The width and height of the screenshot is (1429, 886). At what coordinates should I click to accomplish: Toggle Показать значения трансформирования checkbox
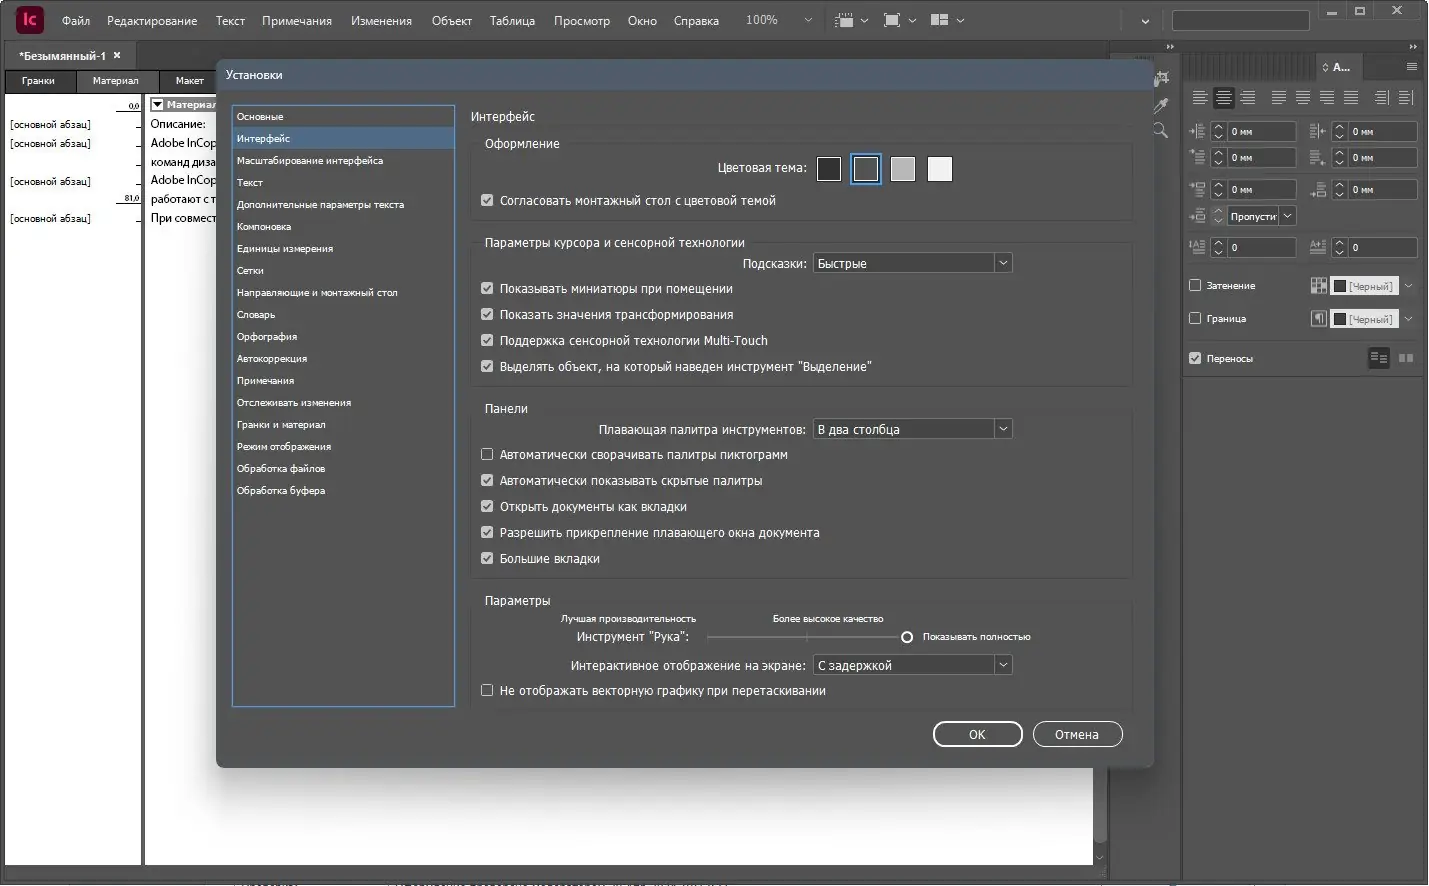[x=487, y=315]
